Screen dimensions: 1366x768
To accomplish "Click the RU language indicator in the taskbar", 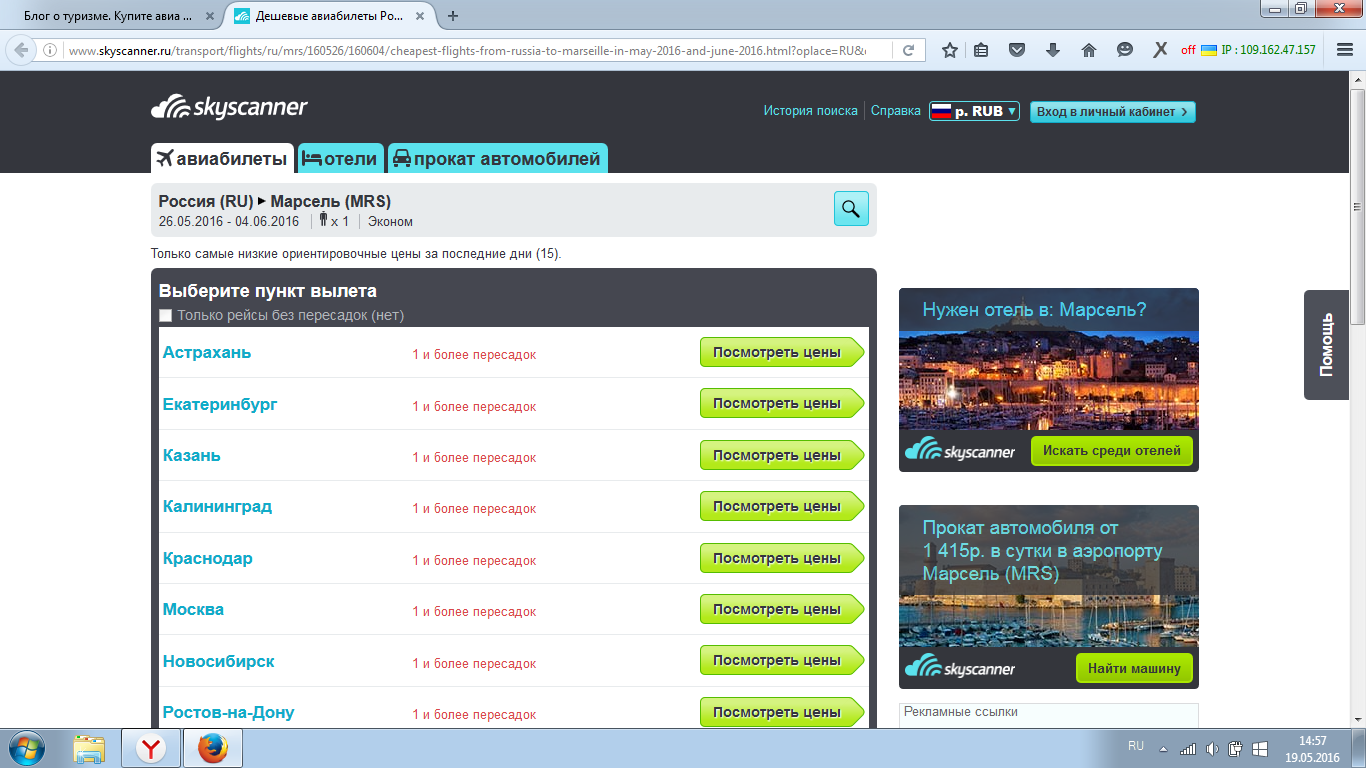I will [x=1136, y=746].
